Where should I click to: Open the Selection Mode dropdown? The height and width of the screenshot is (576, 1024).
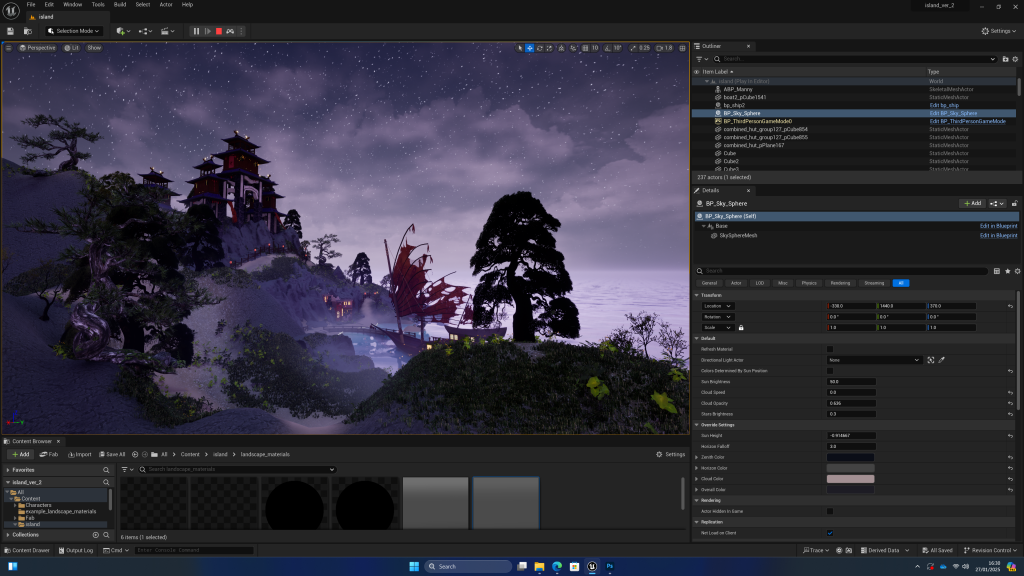[x=74, y=31]
